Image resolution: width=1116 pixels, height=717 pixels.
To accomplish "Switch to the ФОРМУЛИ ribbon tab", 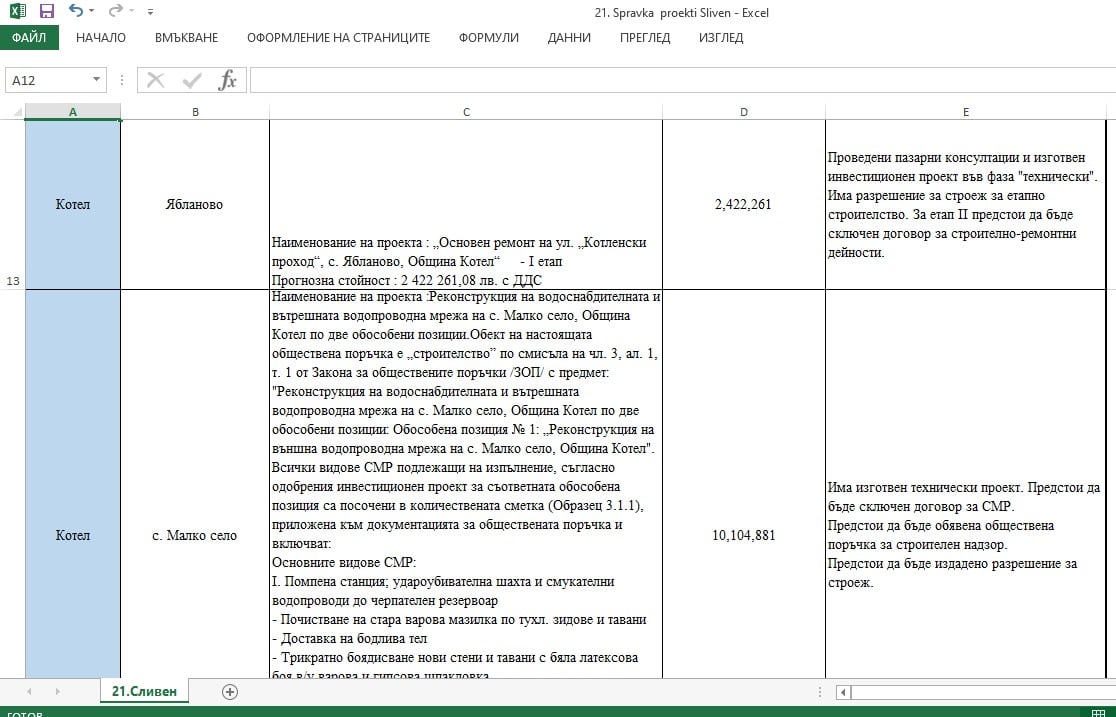I will tap(488, 38).
